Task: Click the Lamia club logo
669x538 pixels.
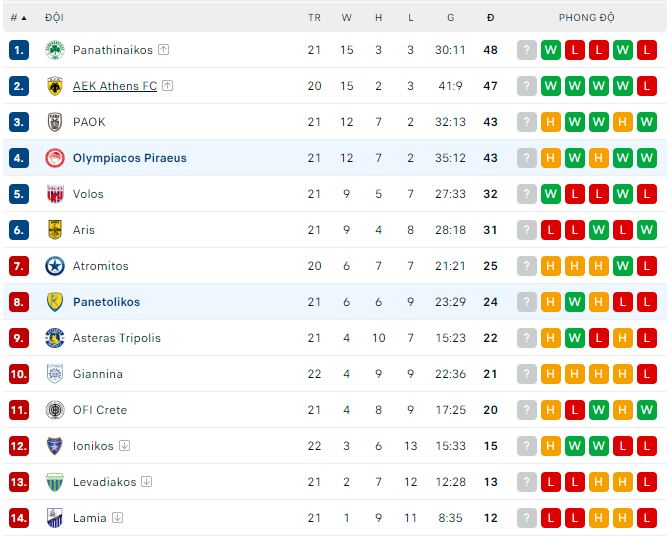Action: [x=55, y=518]
